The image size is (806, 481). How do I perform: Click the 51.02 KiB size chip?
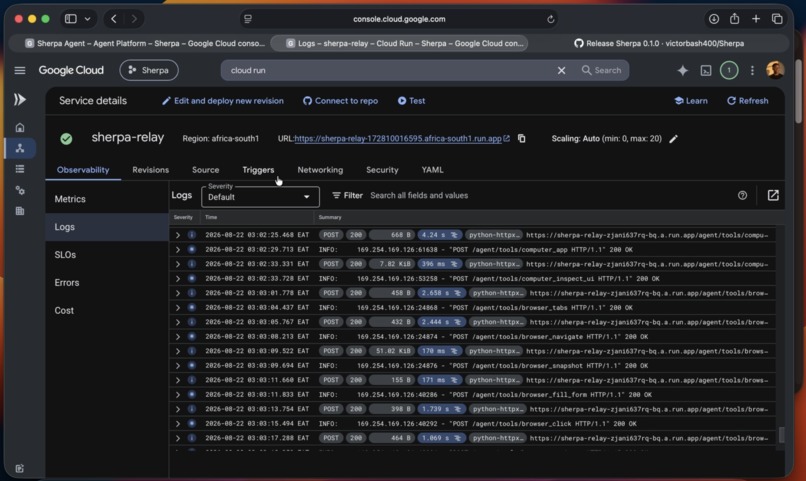pos(392,351)
